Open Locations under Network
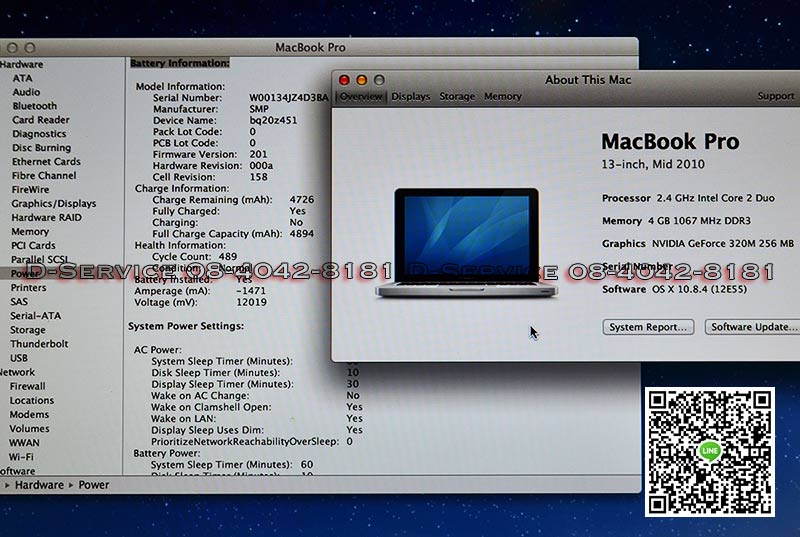Image resolution: width=800 pixels, height=537 pixels. tap(32, 400)
